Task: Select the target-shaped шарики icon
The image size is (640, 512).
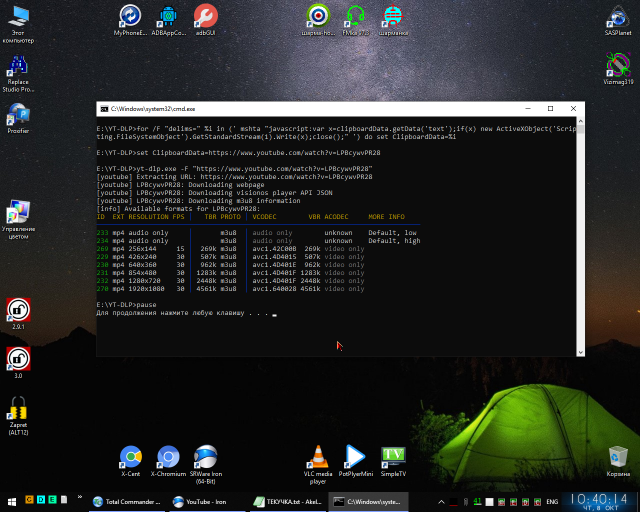Action: (x=318, y=20)
